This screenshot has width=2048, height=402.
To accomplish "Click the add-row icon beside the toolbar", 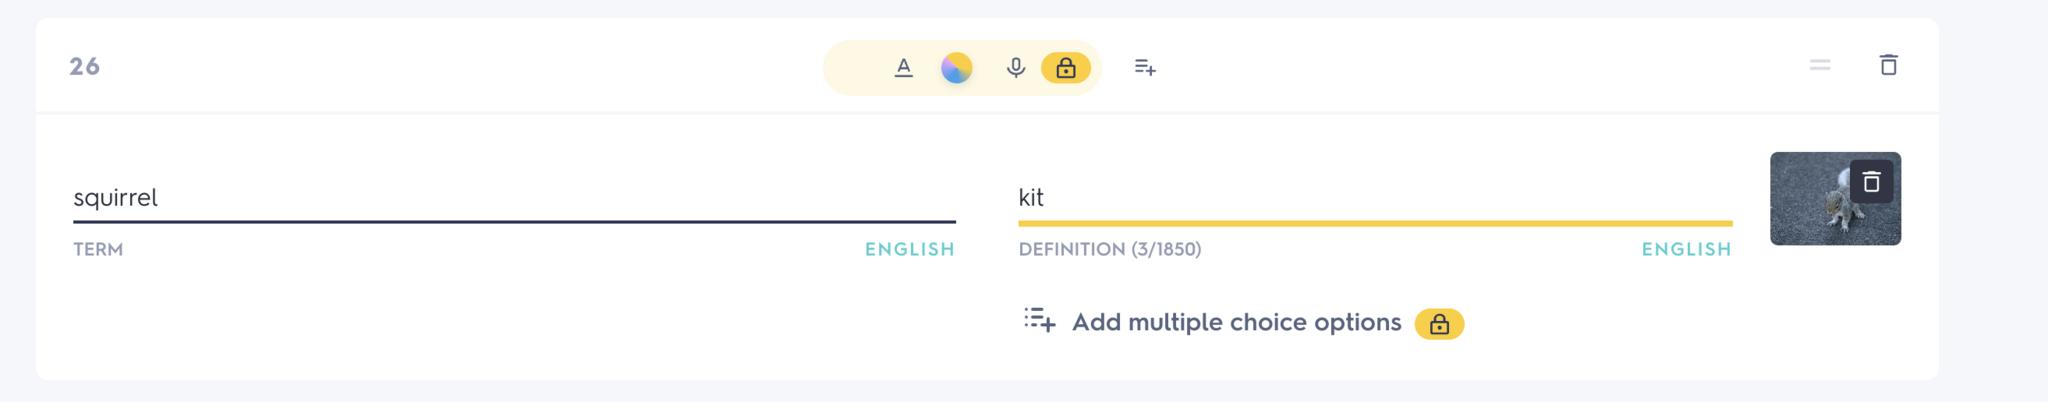I will (1145, 67).
